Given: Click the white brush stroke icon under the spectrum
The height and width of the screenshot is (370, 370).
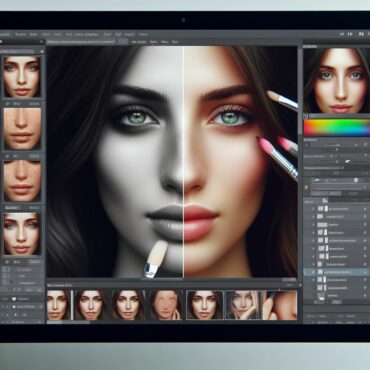Looking at the screenshot, I should click(x=348, y=161).
